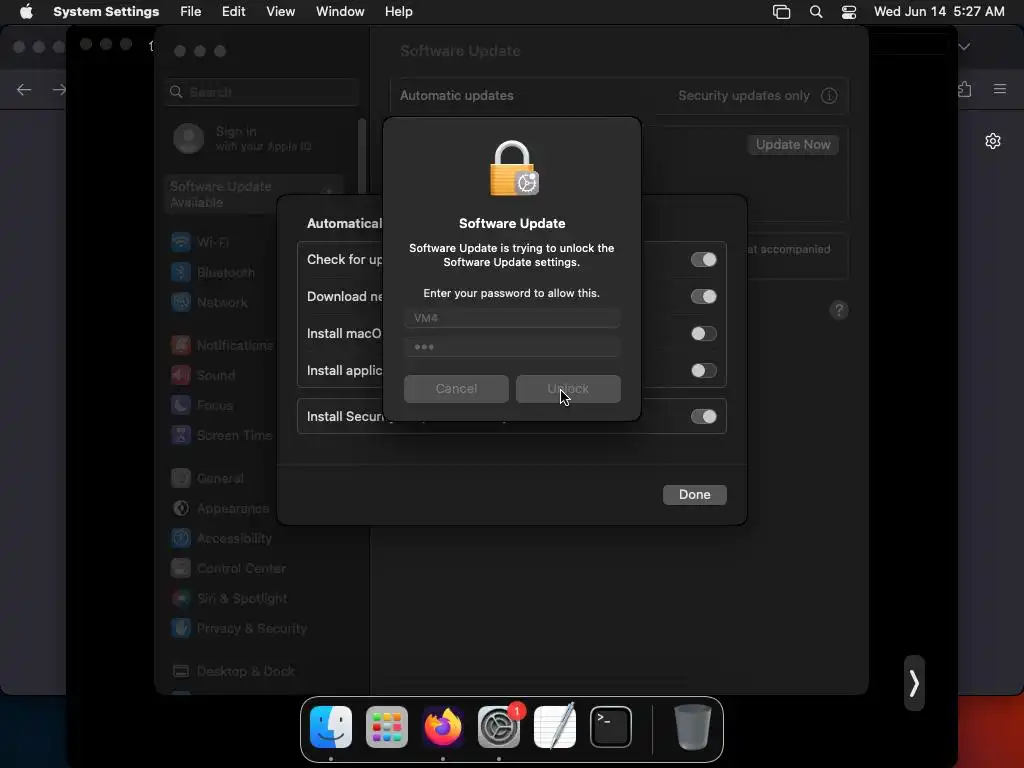Select Notifications in settings sidebar
Image resolution: width=1024 pixels, height=768 pixels.
coord(222,345)
